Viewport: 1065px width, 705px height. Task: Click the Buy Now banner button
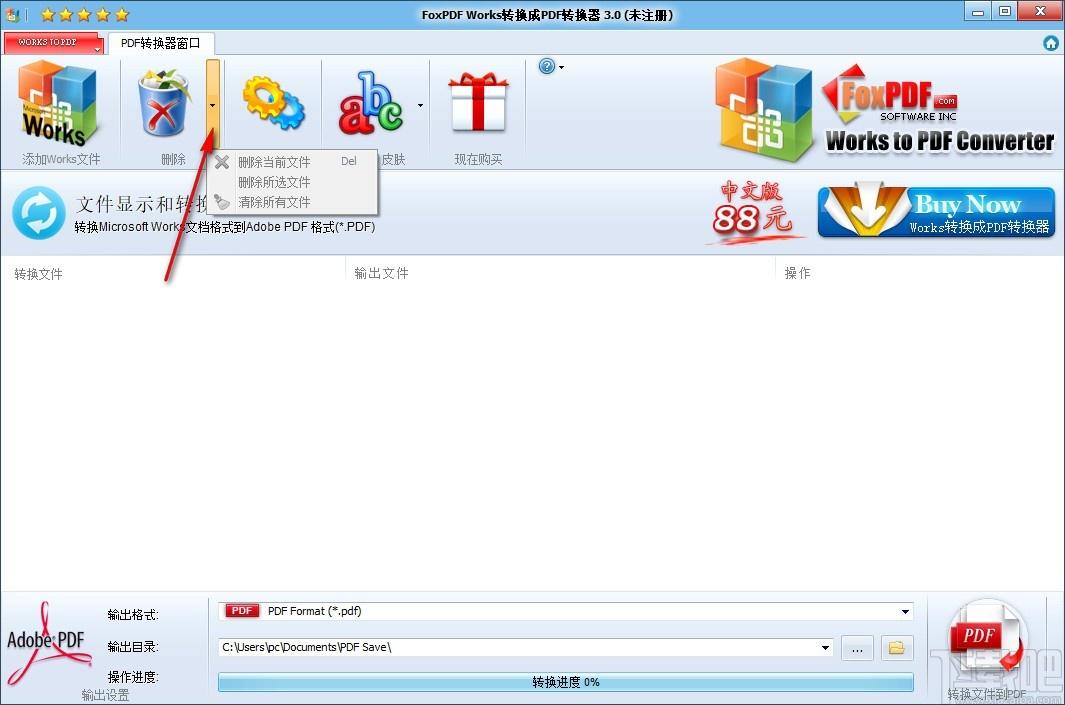pos(936,212)
